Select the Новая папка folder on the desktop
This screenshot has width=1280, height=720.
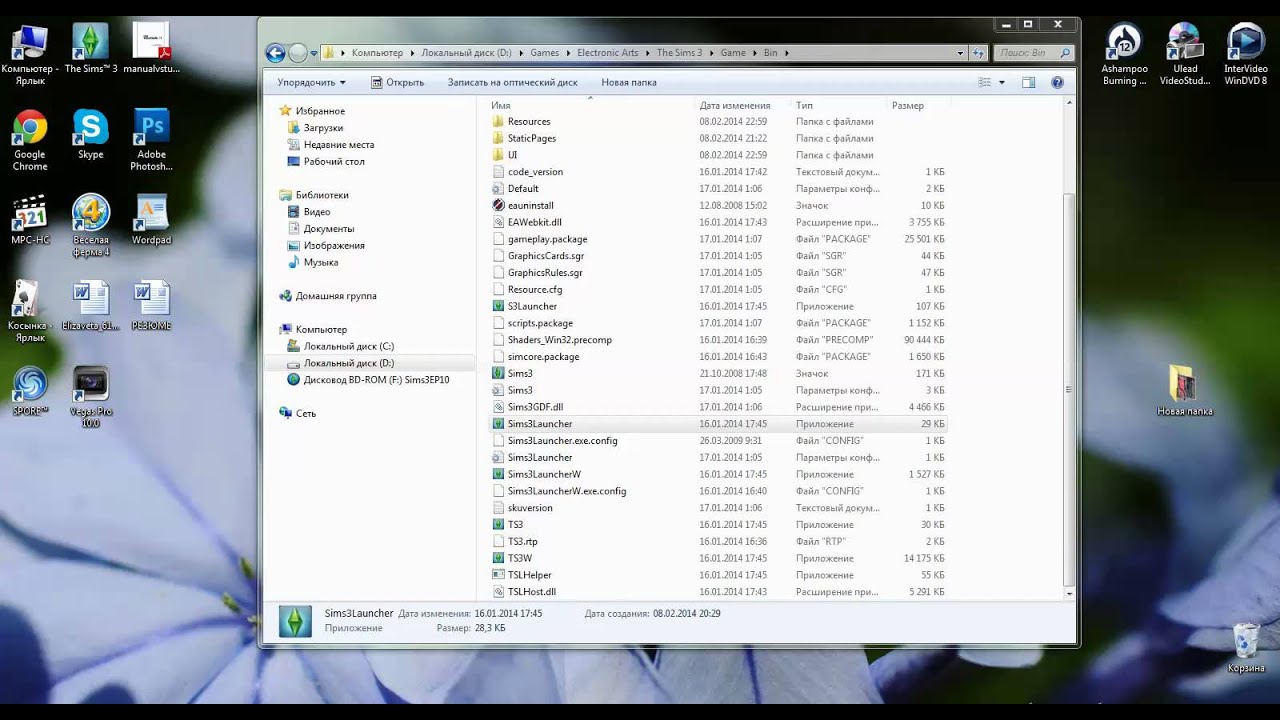click(x=1185, y=391)
